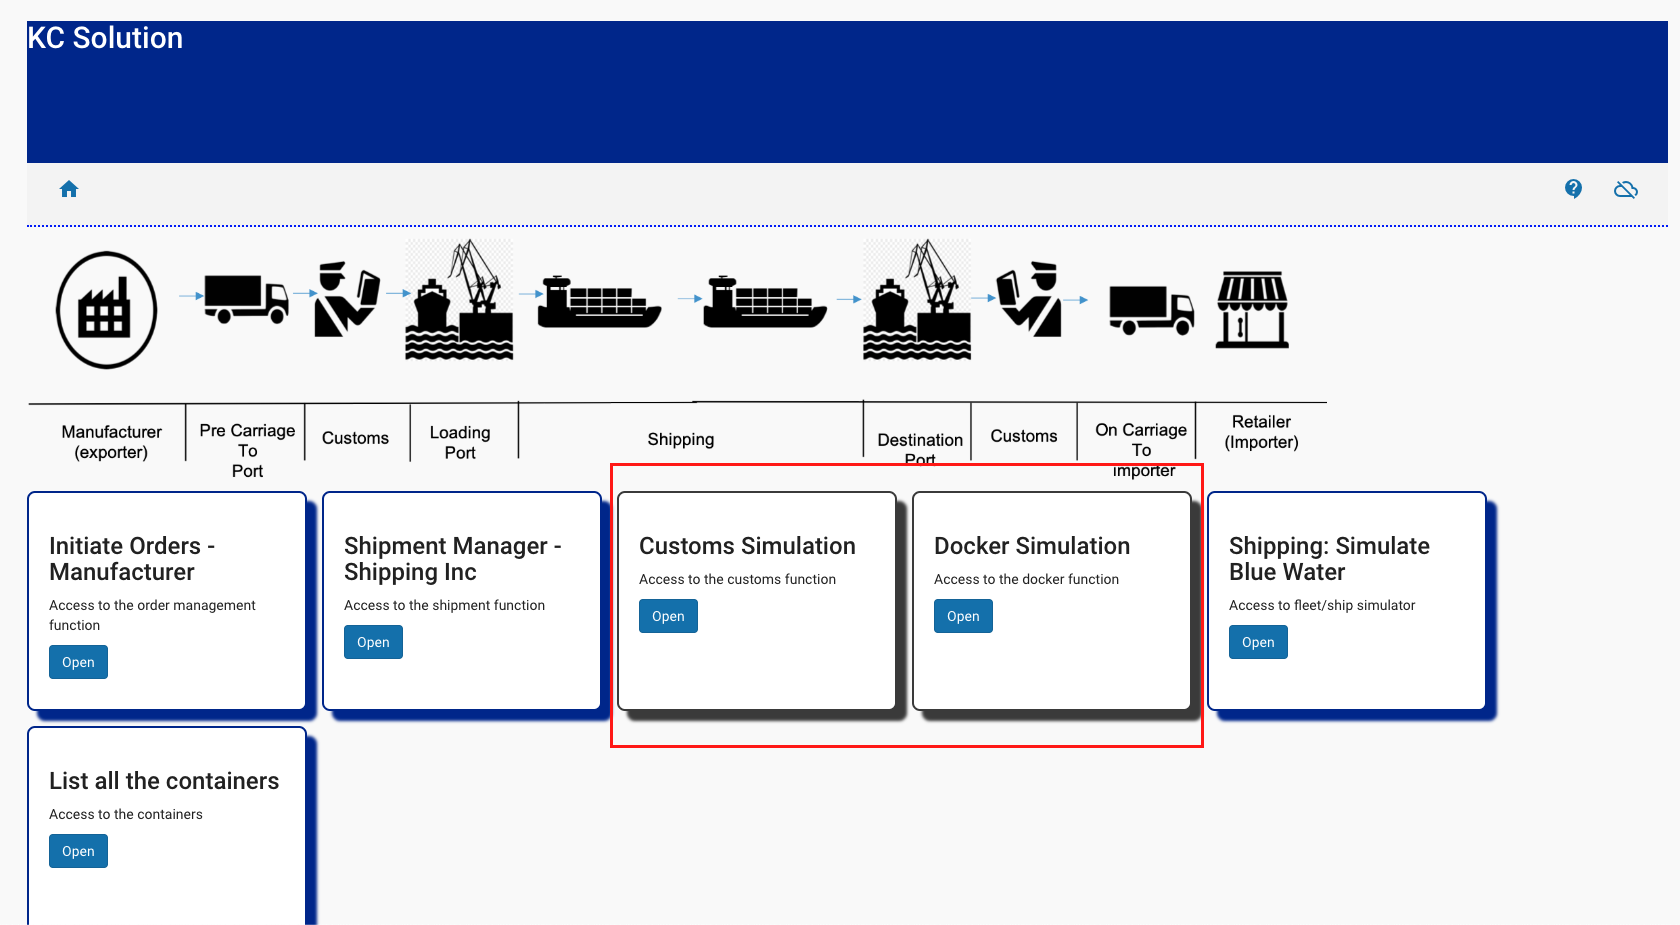Open the Shipment Manager - Shipping Inc app

click(373, 642)
